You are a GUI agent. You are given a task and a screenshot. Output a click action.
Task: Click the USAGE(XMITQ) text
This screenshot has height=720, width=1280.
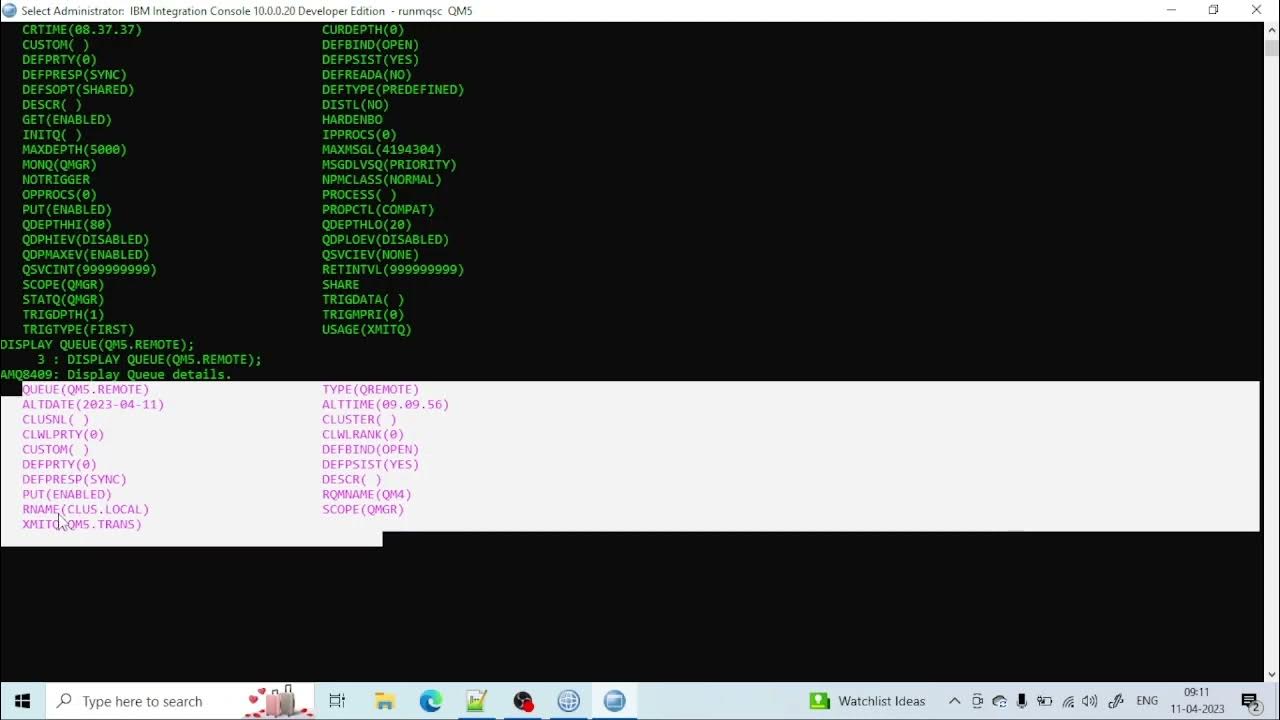(367, 329)
